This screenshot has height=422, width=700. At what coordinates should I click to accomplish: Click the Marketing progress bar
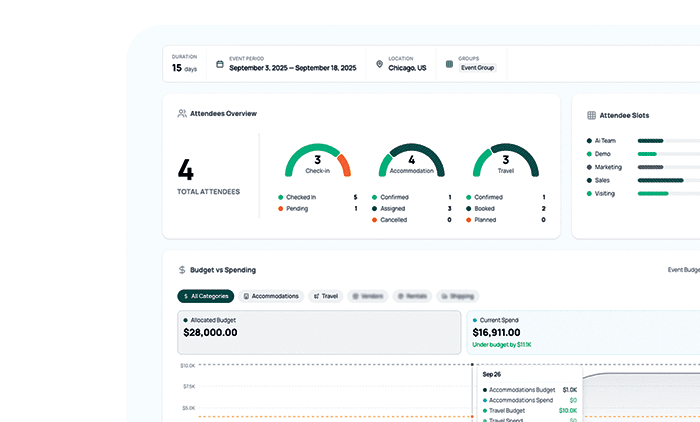tap(669, 167)
